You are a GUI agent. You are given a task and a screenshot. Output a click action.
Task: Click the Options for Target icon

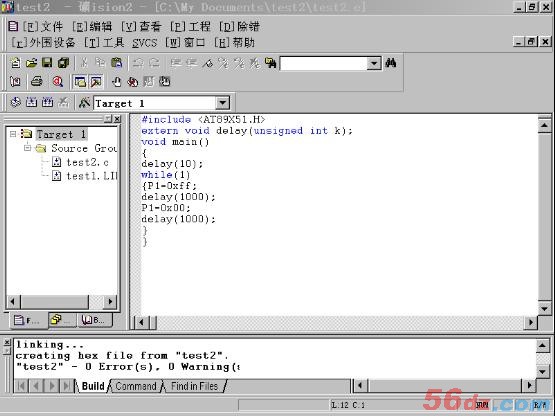pyautogui.click(x=84, y=103)
